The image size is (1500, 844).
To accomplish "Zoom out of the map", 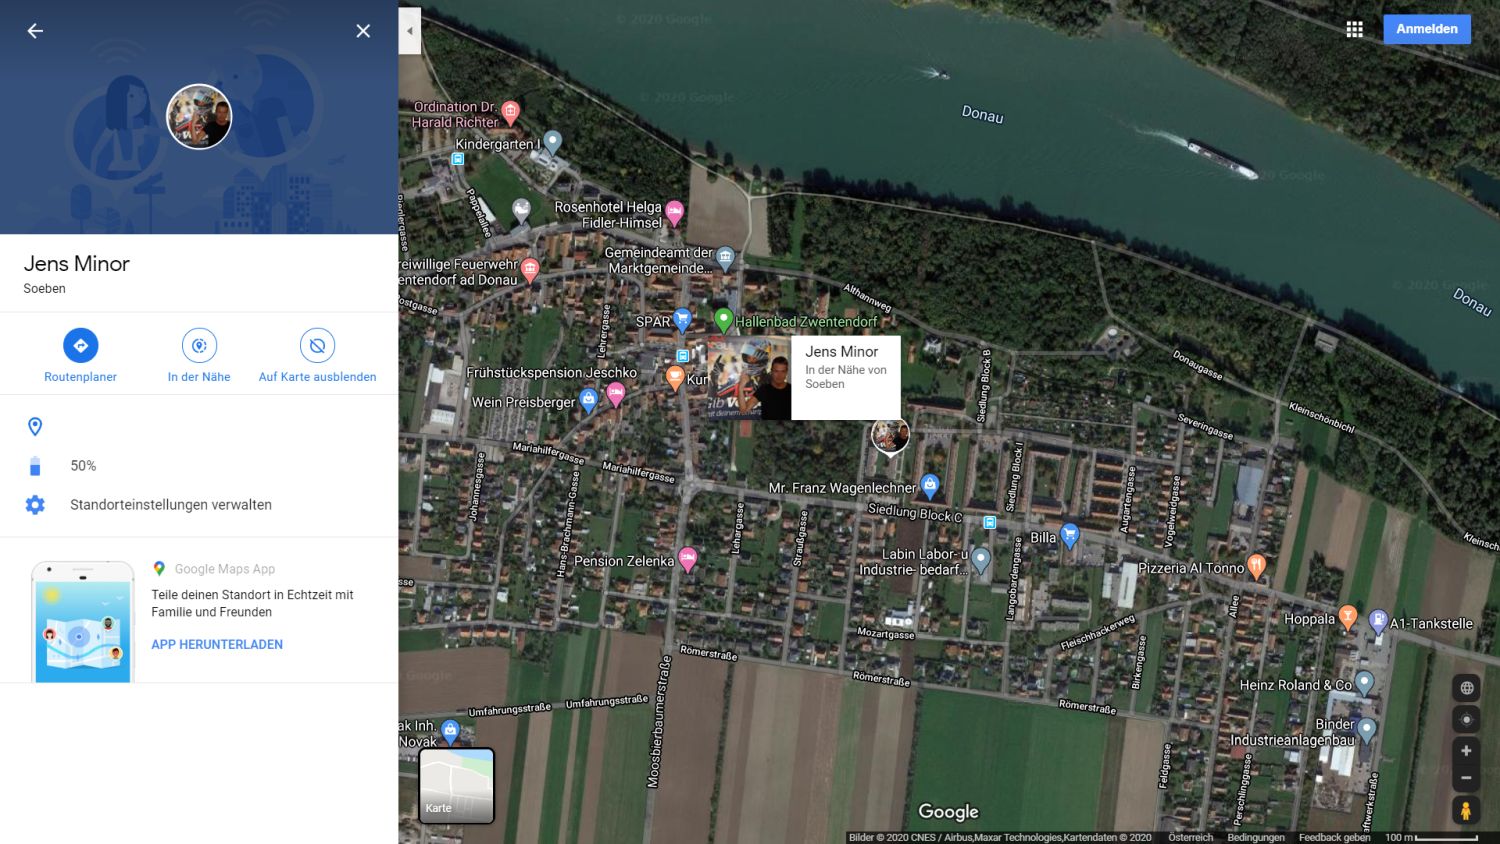I will point(1466,778).
